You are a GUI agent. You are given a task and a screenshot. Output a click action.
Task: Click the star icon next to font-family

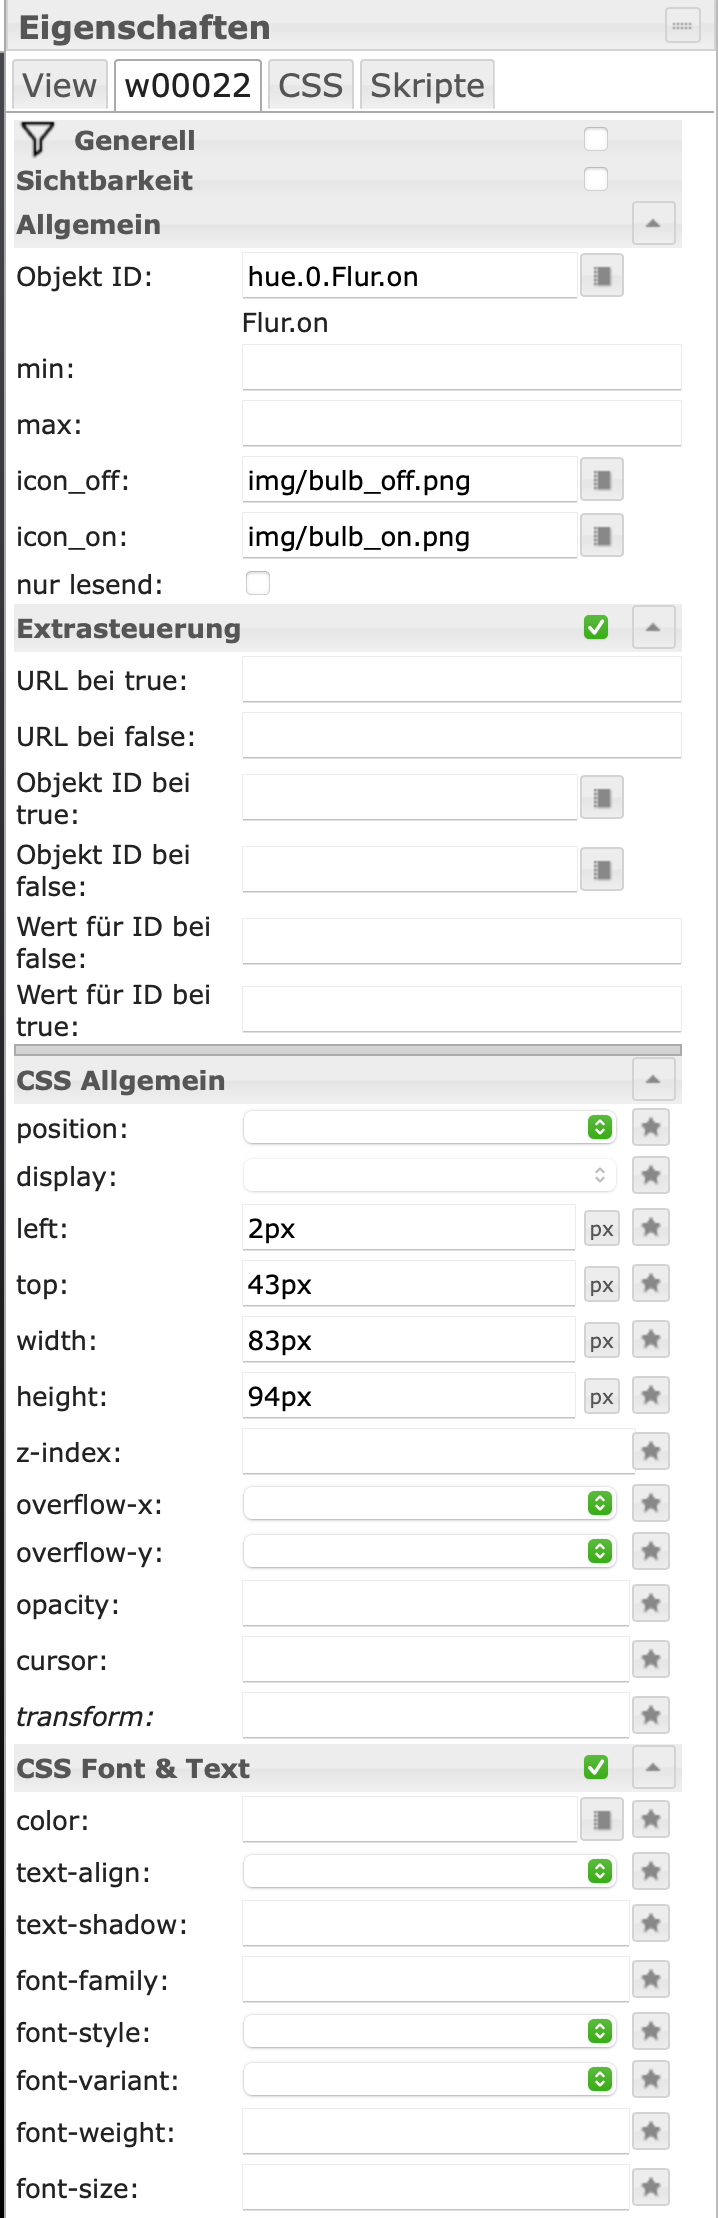coord(651,1980)
